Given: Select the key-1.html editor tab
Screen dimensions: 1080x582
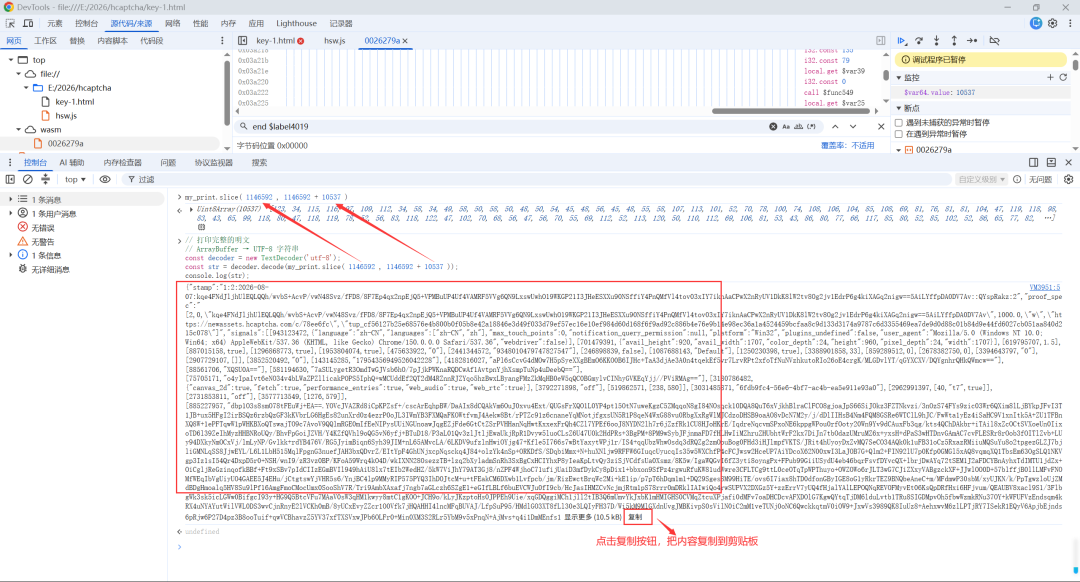Looking at the screenshot, I should pos(275,41).
